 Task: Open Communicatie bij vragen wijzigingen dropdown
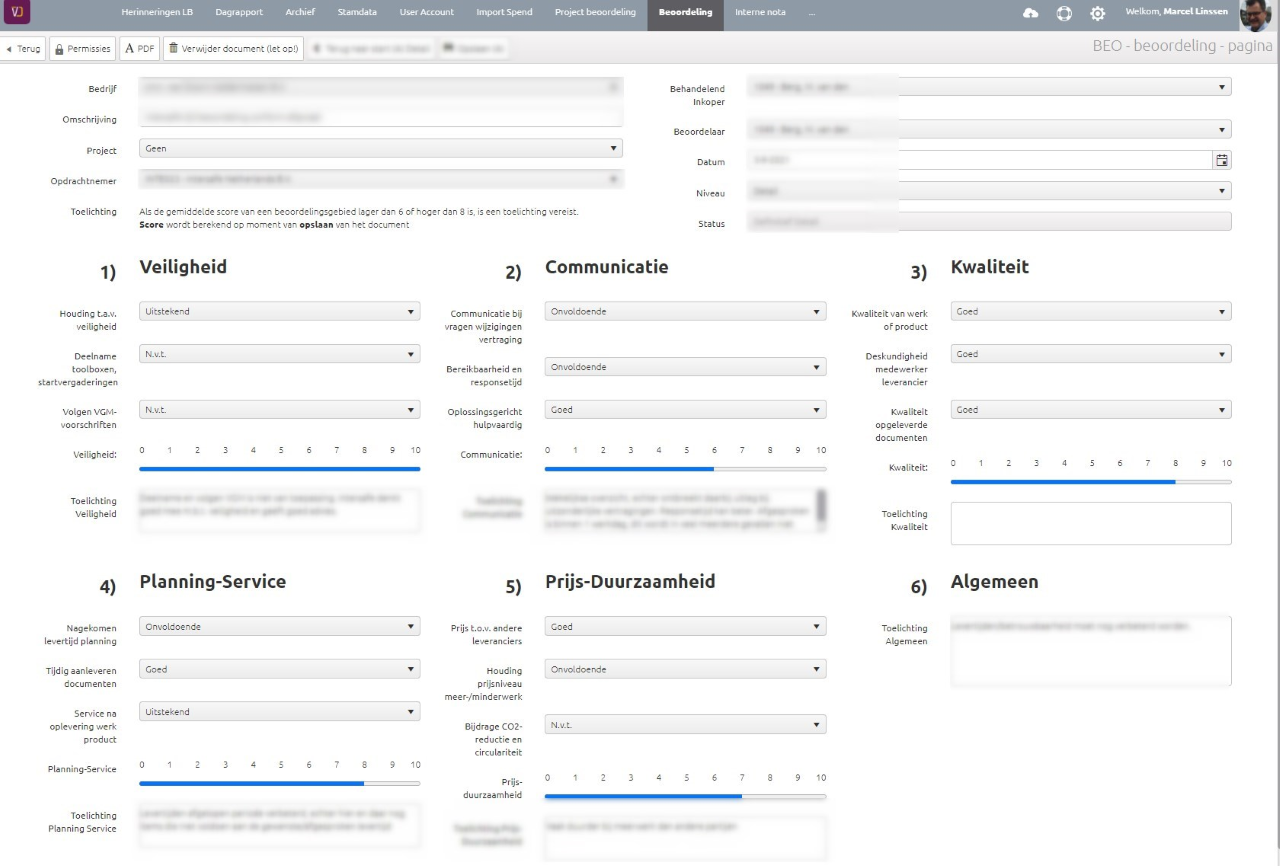point(685,311)
